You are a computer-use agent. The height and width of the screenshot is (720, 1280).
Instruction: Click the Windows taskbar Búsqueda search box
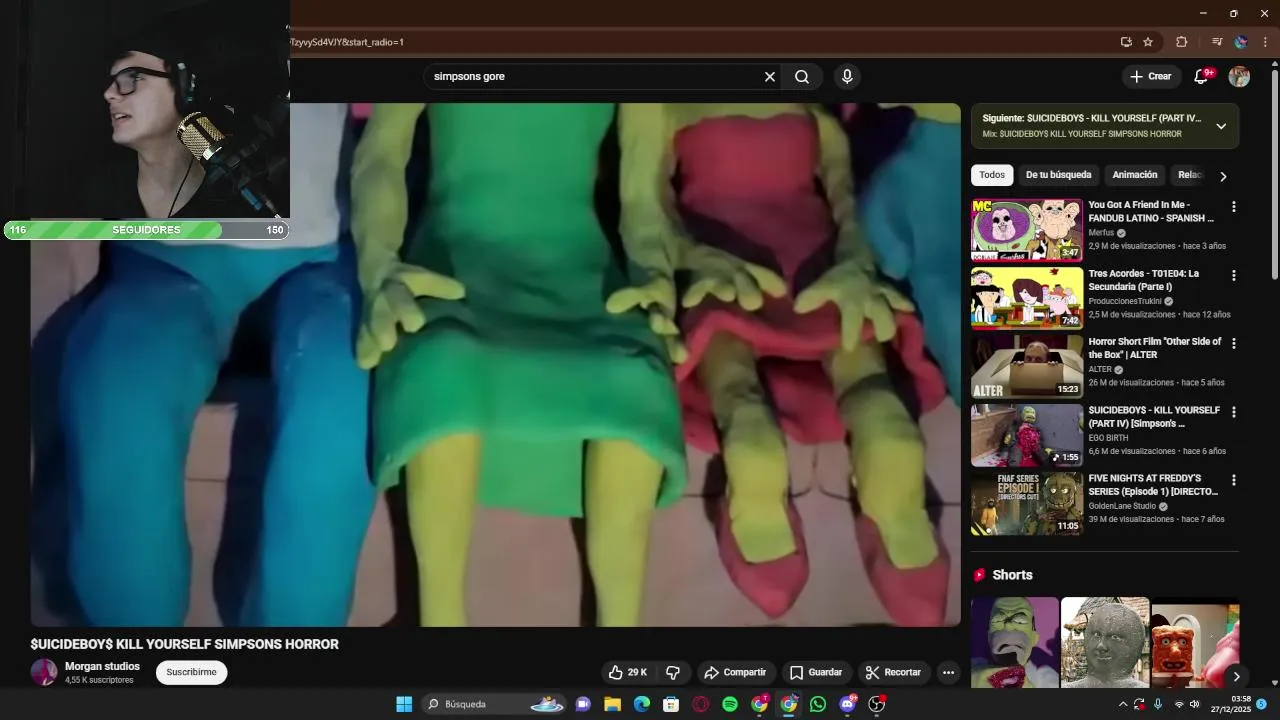[496, 704]
